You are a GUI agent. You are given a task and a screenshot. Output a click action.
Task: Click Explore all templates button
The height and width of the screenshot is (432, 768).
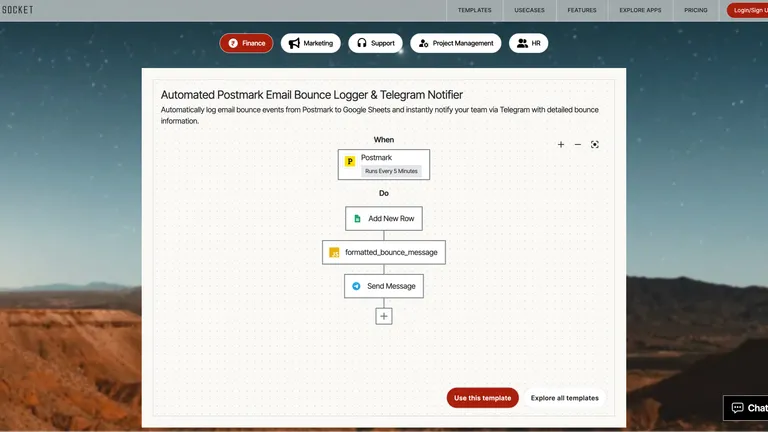564,398
